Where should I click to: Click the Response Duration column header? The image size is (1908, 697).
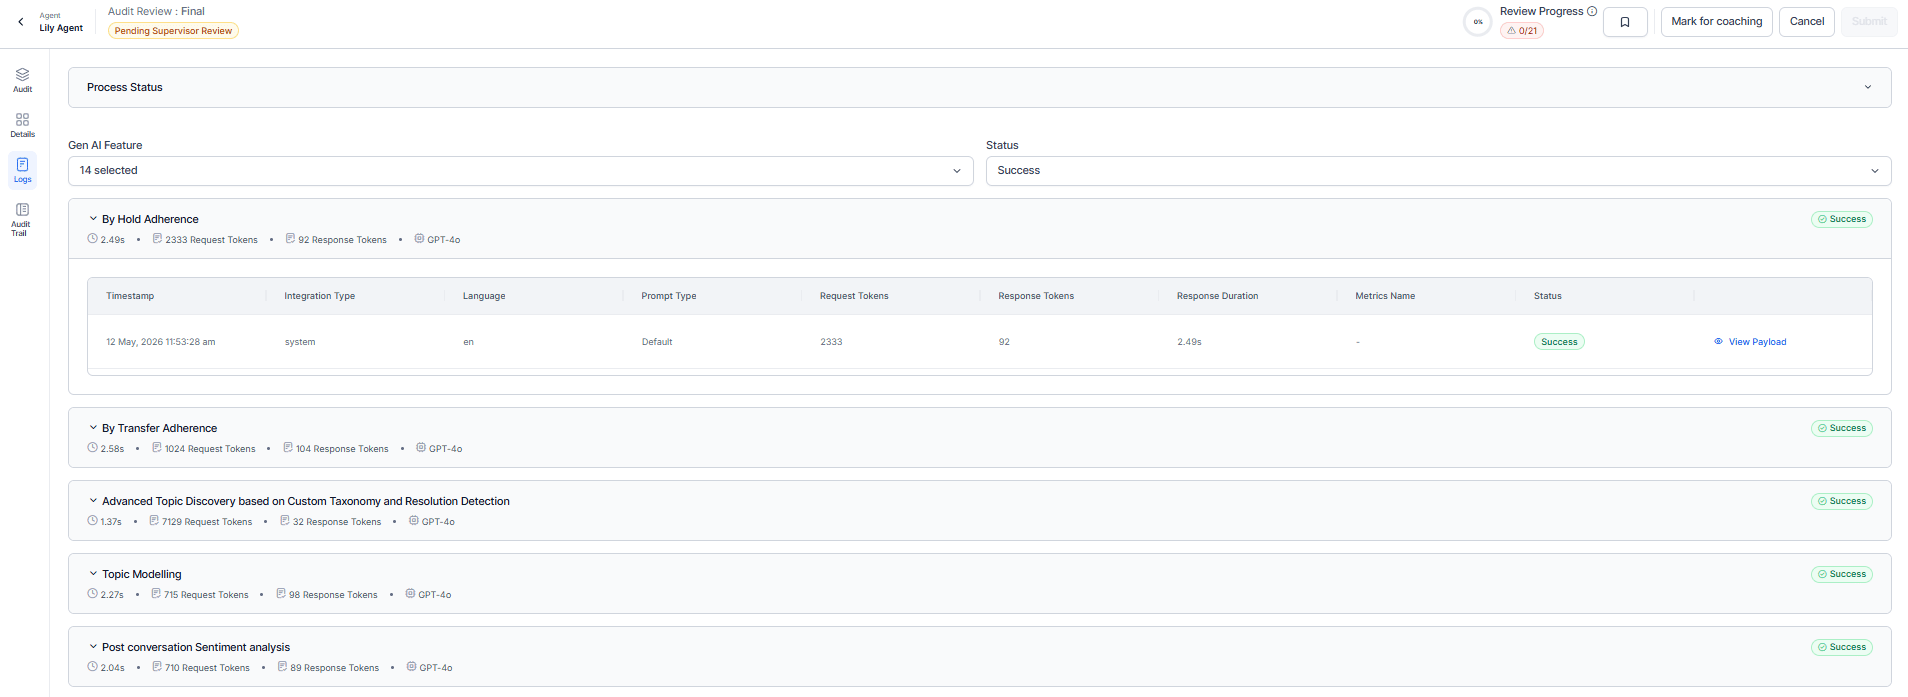(1217, 296)
